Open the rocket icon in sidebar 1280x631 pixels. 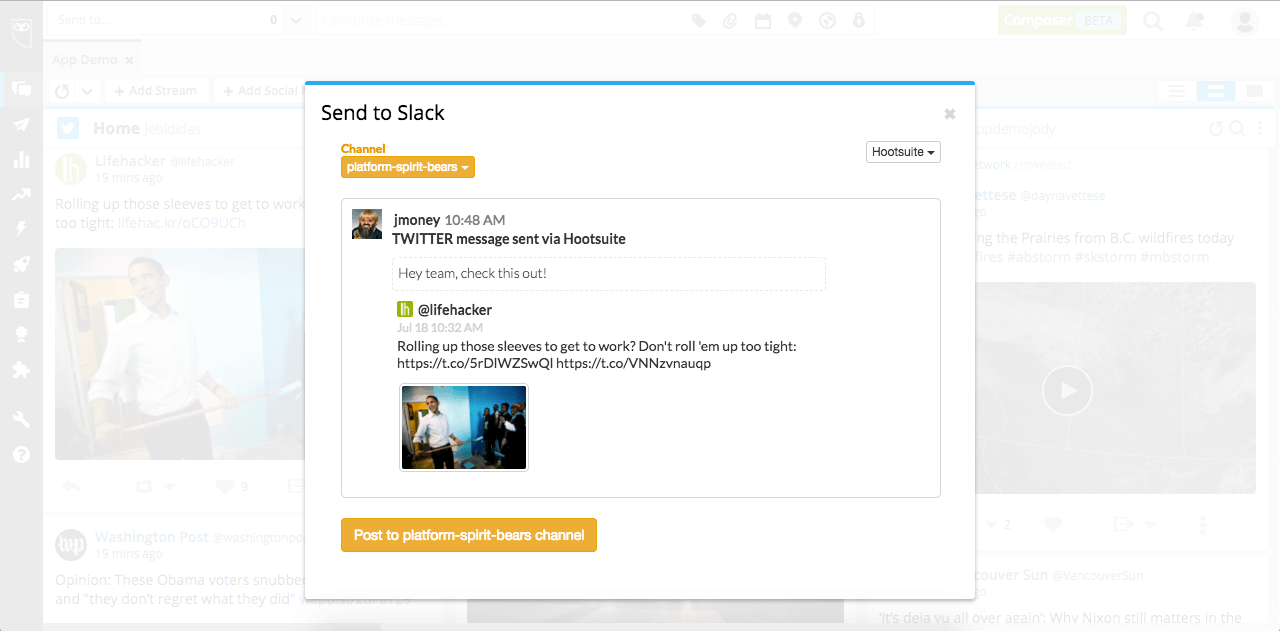[21, 264]
